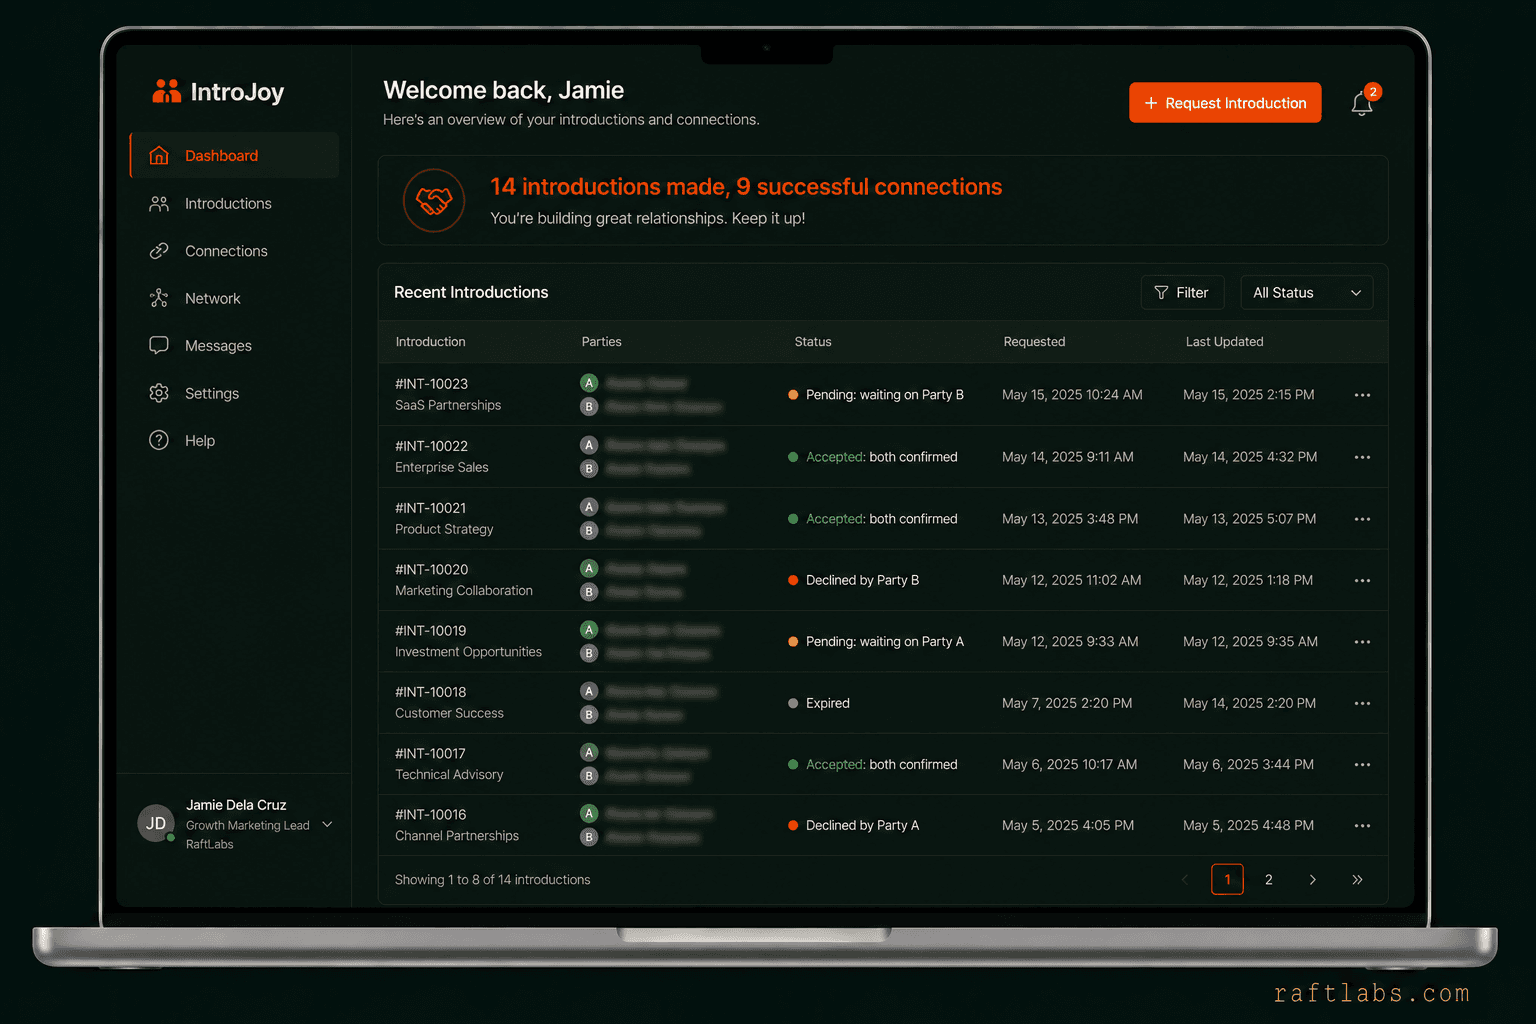Screen dimensions: 1536x1024
Task: Select the #INT-10022 Enterprise Sales introduction
Action: (x=442, y=456)
